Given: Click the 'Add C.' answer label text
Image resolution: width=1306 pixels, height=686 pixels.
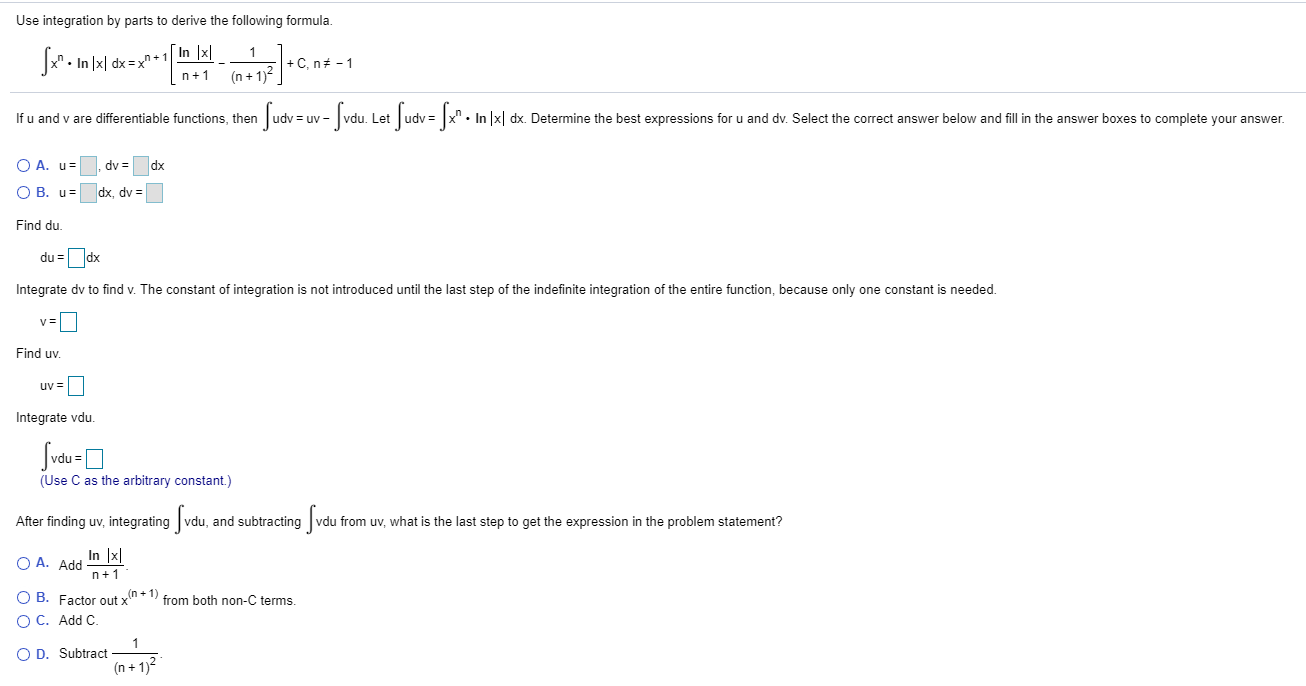Looking at the screenshot, I should click(x=78, y=620).
